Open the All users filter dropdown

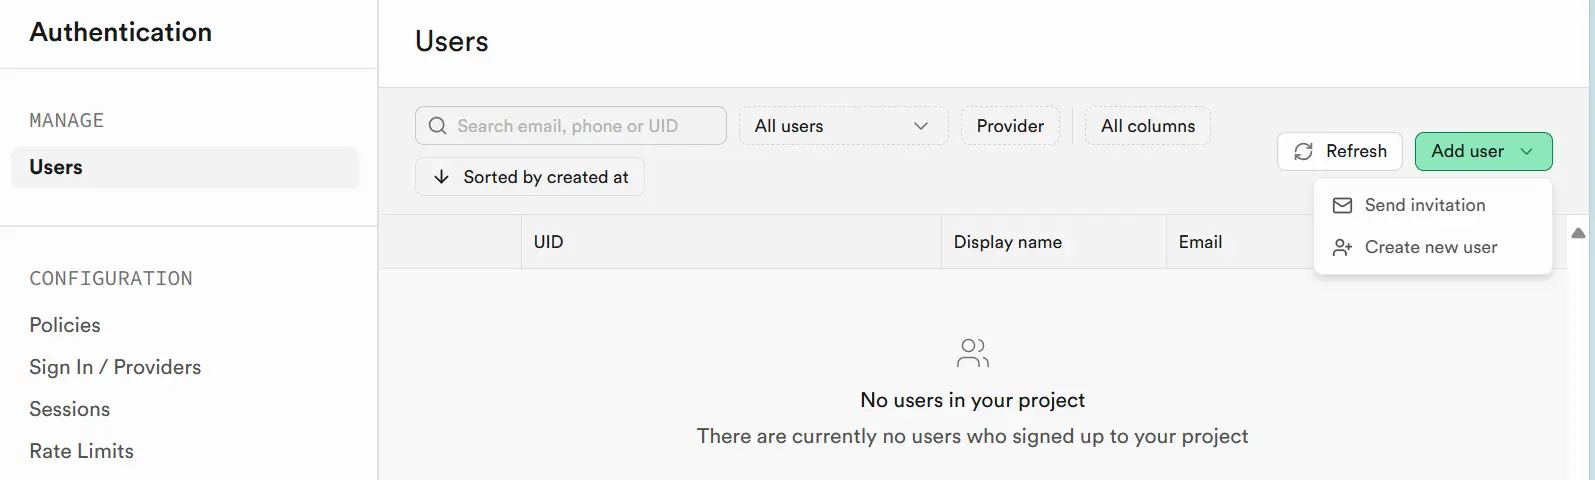(x=843, y=126)
